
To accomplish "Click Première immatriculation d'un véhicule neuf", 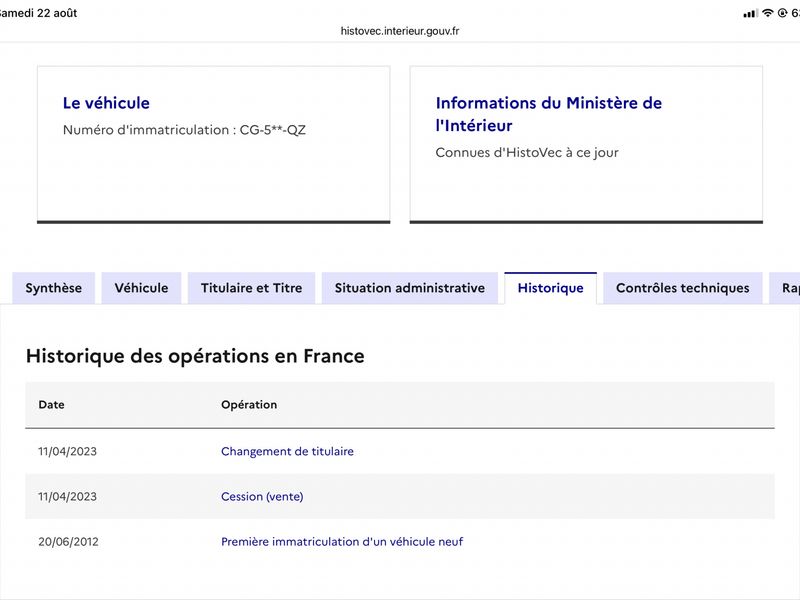I will point(342,542).
